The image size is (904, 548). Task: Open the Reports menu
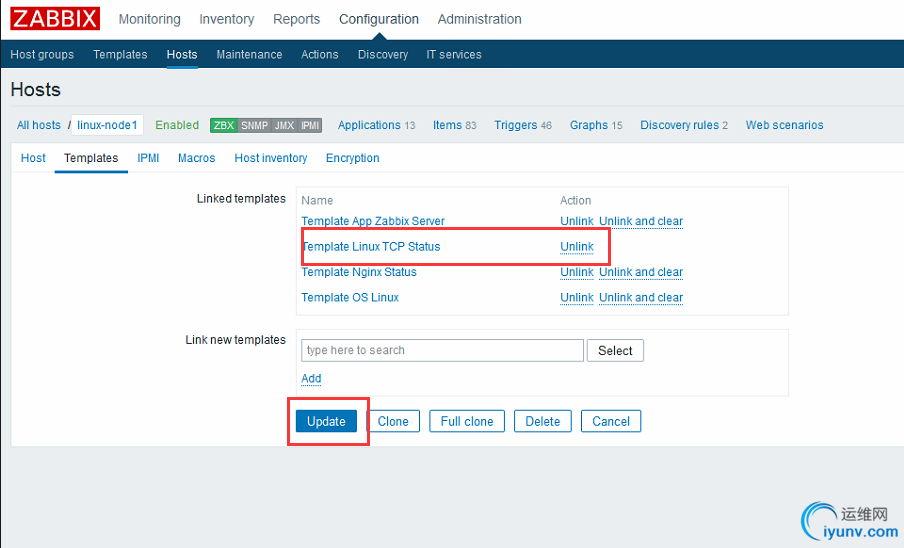pyautogui.click(x=296, y=19)
